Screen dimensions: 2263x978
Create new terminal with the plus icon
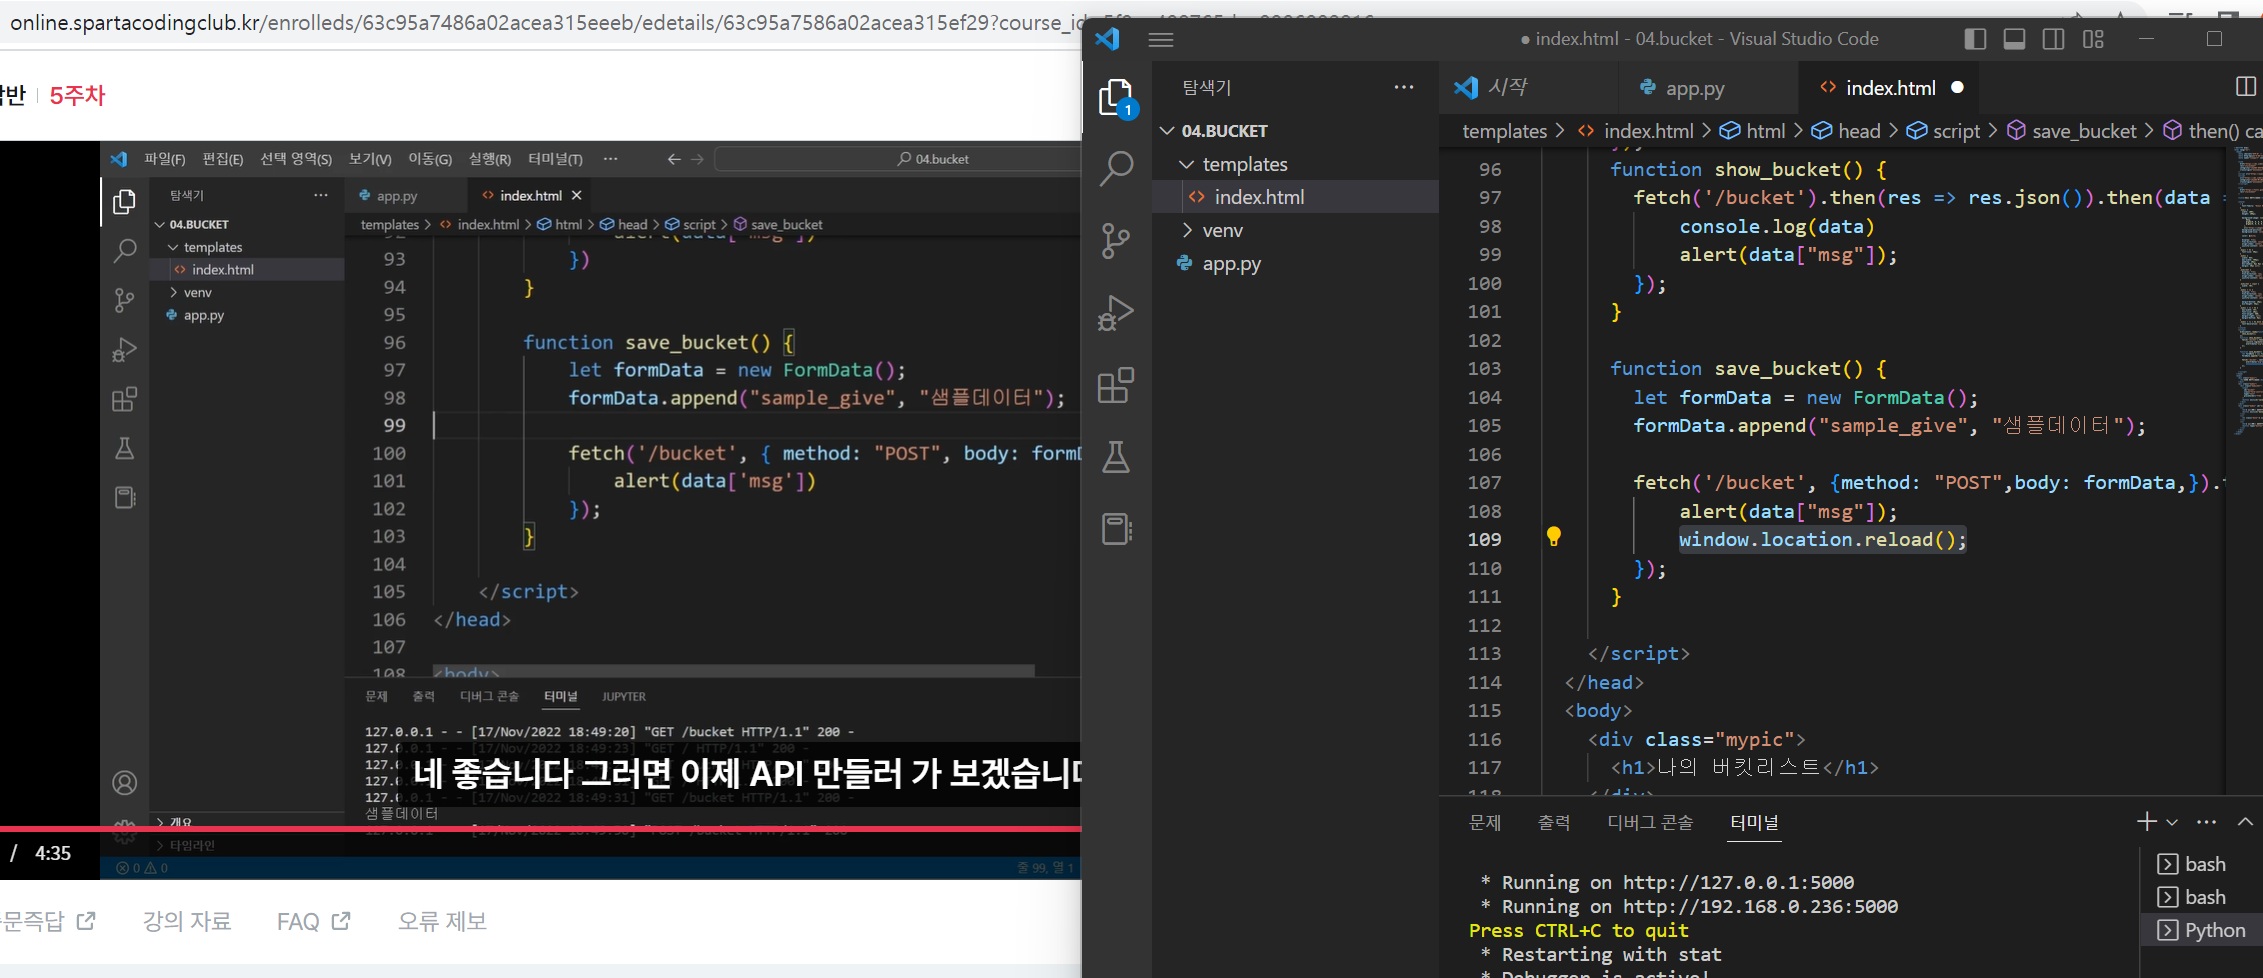pyautogui.click(x=2146, y=822)
